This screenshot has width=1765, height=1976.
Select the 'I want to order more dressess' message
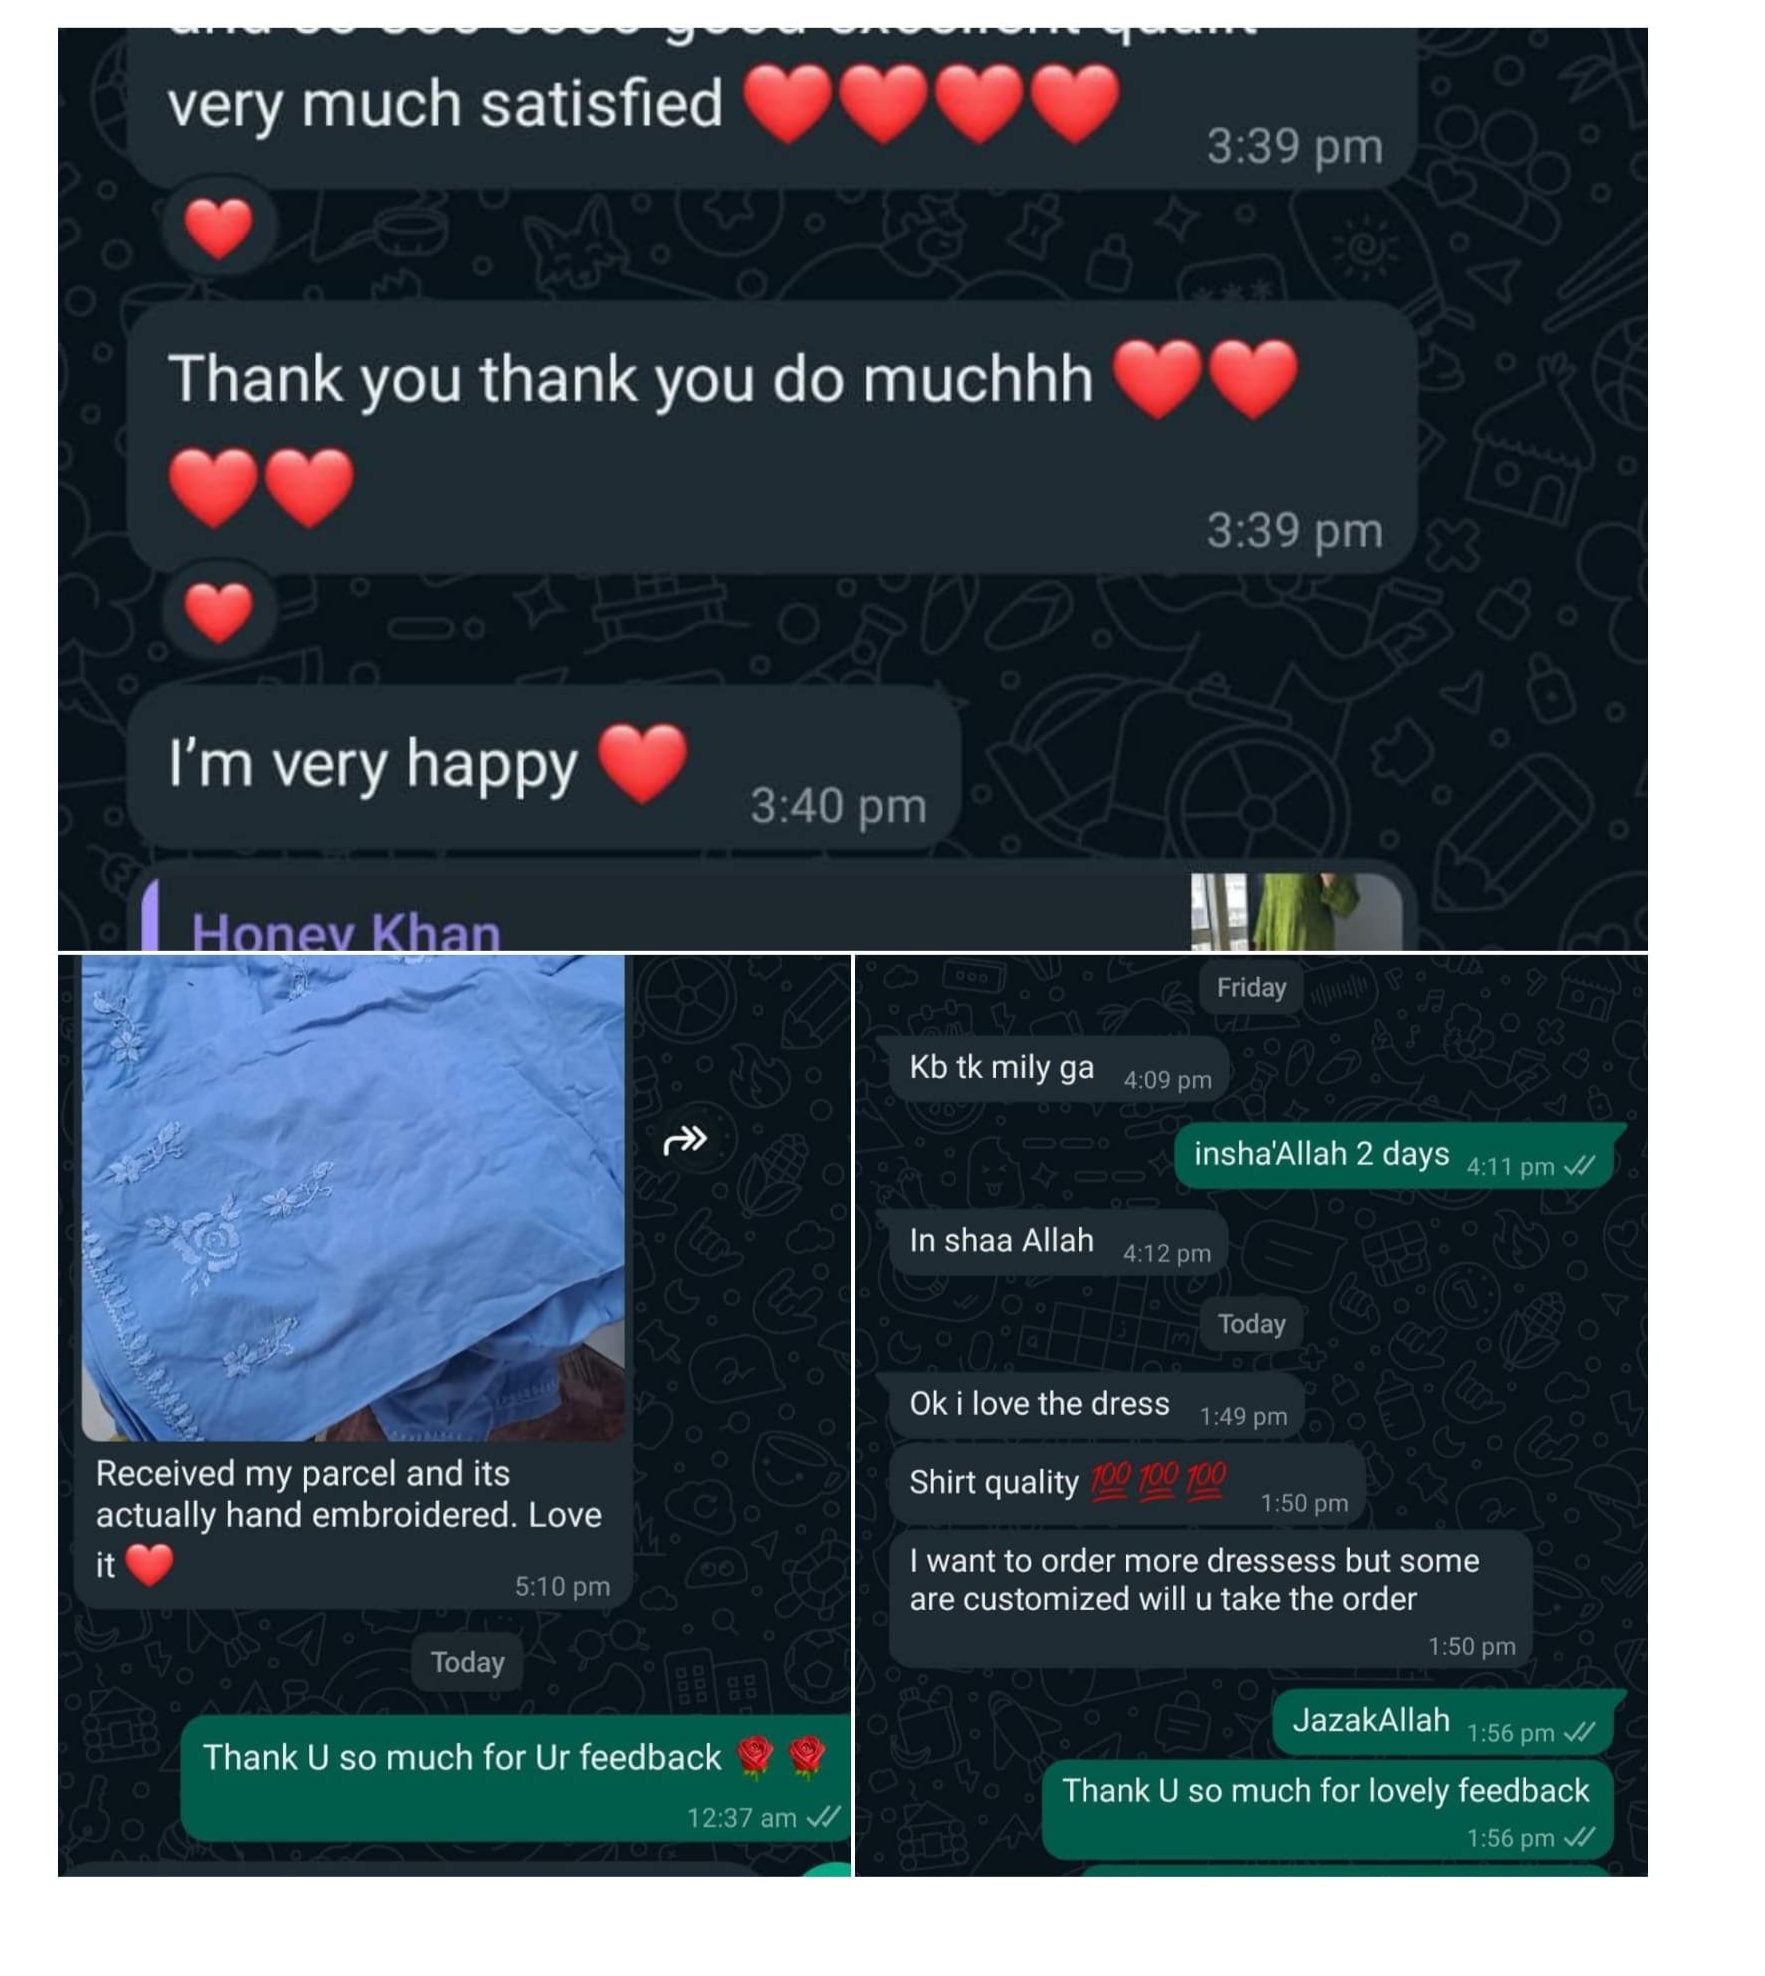pyautogui.click(x=1211, y=1598)
